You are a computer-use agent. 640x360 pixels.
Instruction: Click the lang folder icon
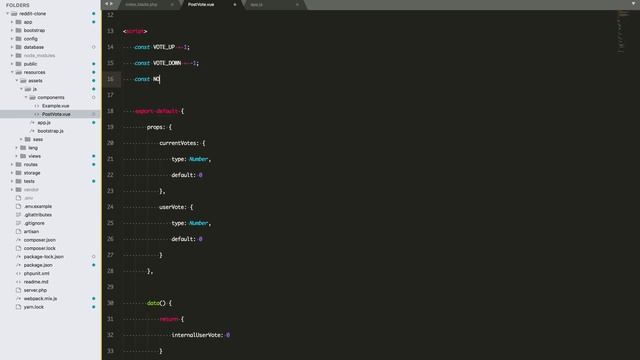click(23, 148)
